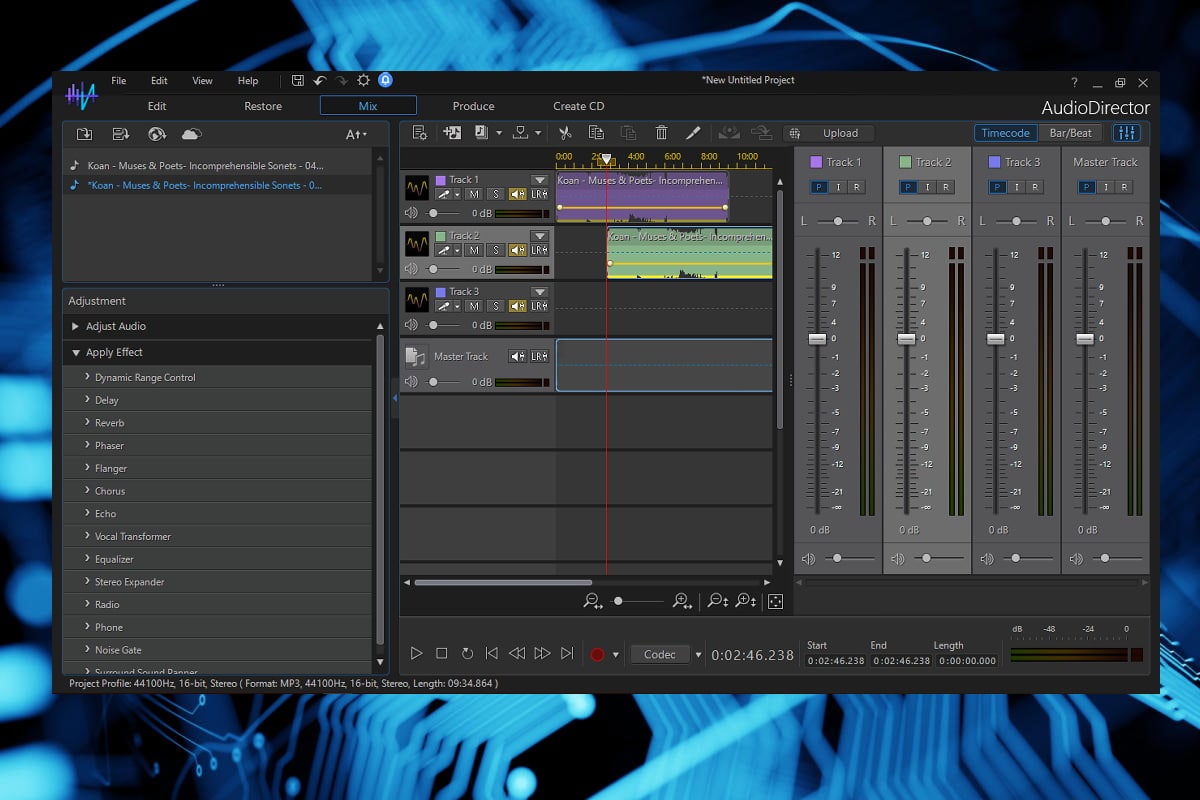Click the scissors split tool in the toolbar
The image size is (1200, 800).
565,133
